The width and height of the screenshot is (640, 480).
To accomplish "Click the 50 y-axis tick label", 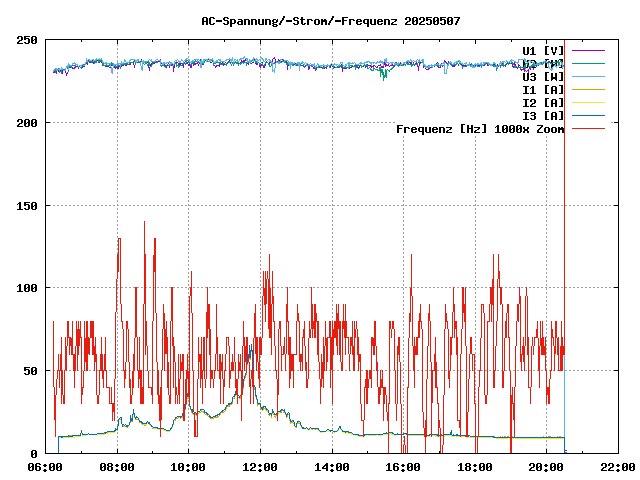I will [x=31, y=370].
